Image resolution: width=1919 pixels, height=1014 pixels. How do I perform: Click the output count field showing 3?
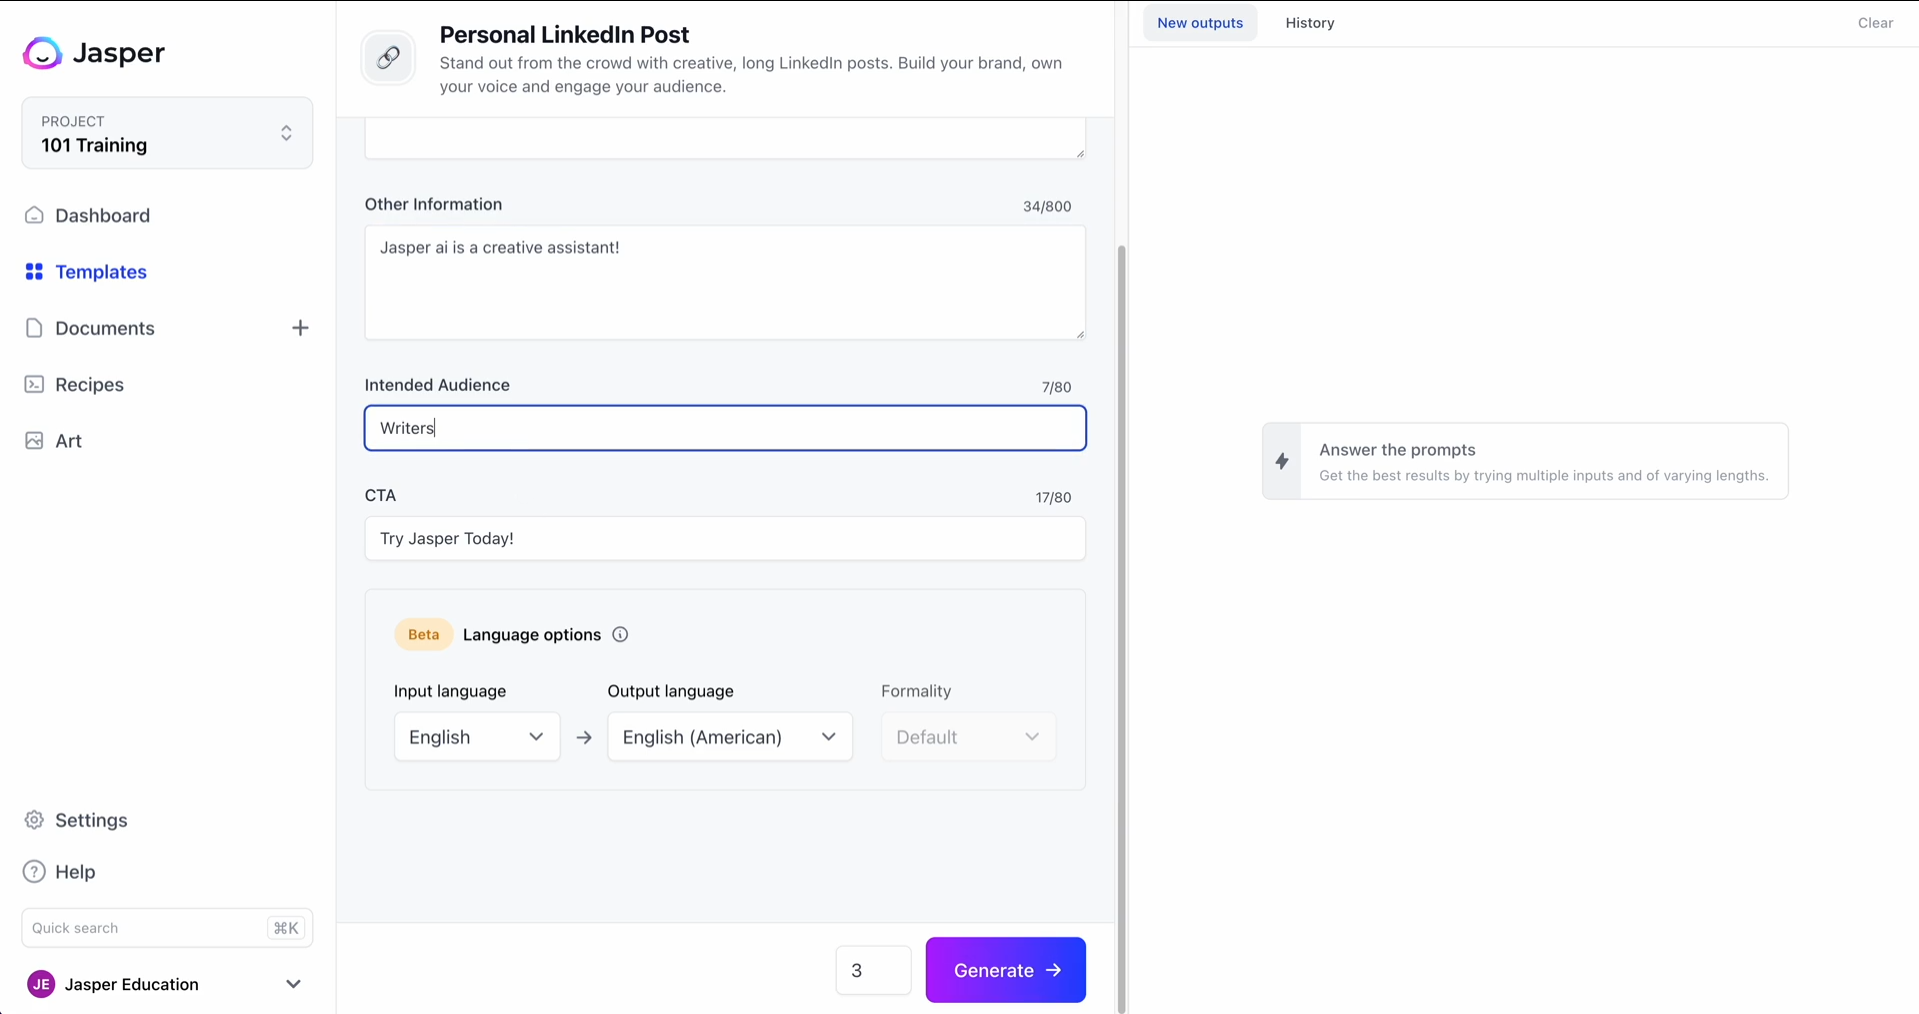(x=873, y=970)
